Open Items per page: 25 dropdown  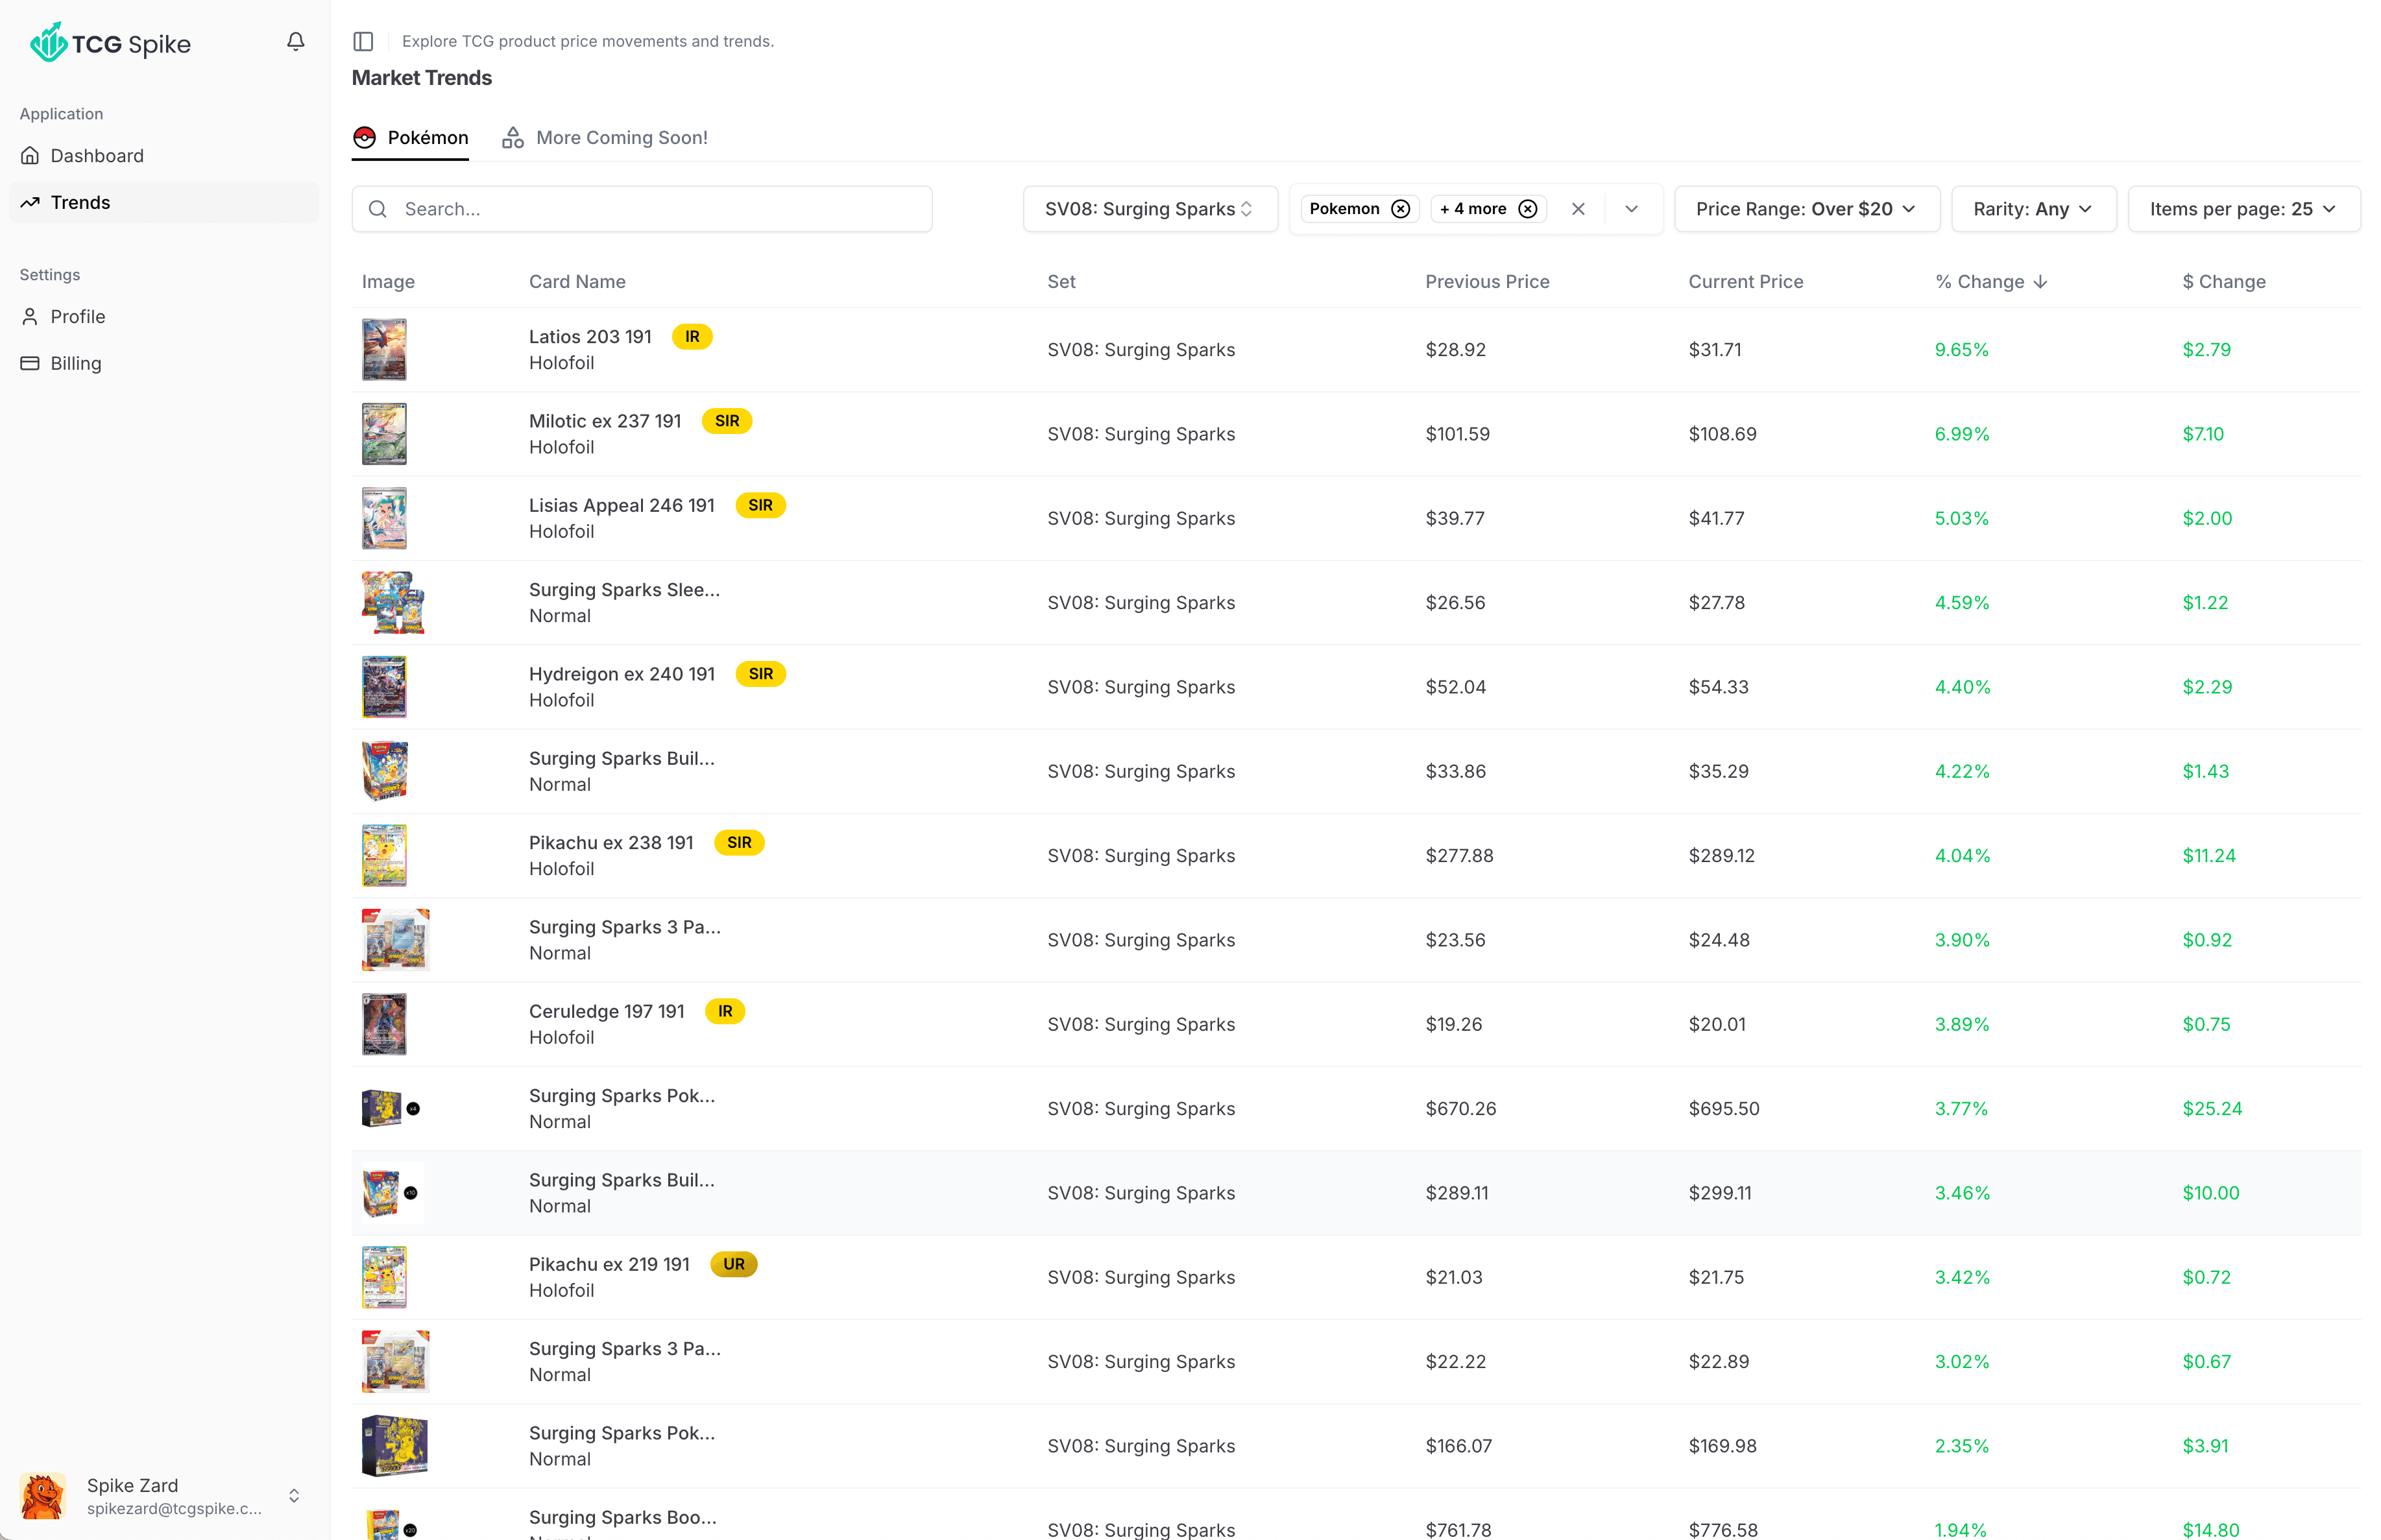click(x=2244, y=209)
